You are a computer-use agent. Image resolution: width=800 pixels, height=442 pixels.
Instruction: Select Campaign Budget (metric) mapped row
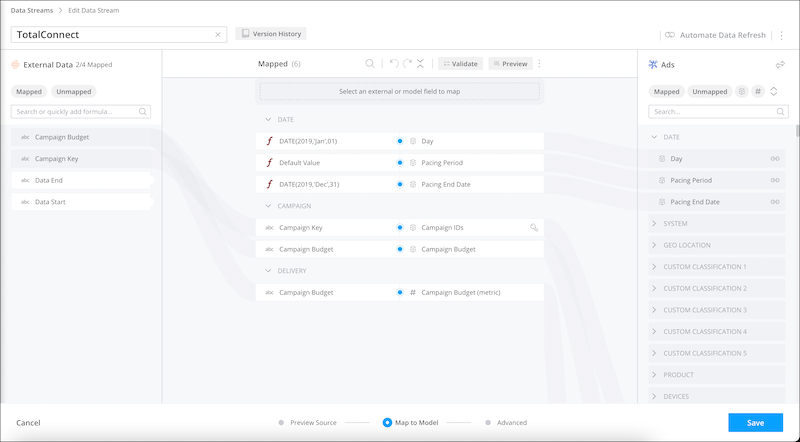tap(399, 292)
